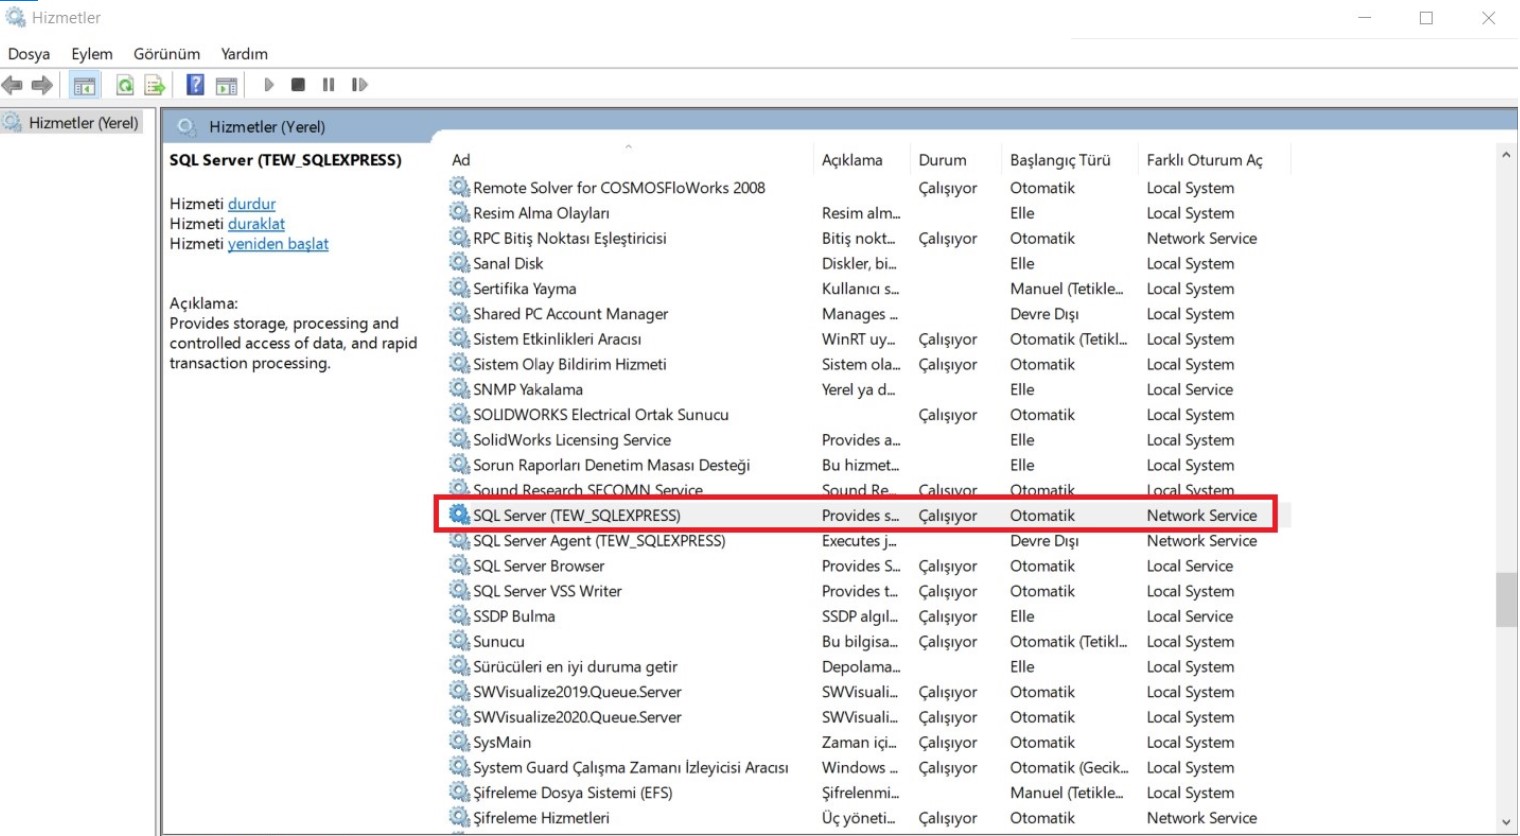This screenshot has width=1520, height=836.
Task: Pause the service with the pause icon
Action: point(328,85)
